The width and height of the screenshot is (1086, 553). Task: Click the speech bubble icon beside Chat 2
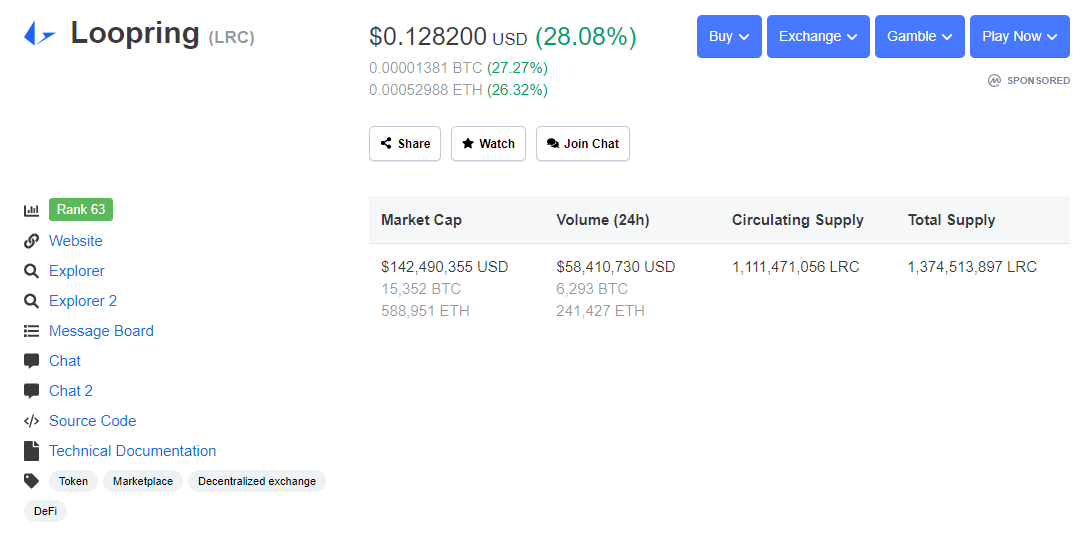coord(31,391)
